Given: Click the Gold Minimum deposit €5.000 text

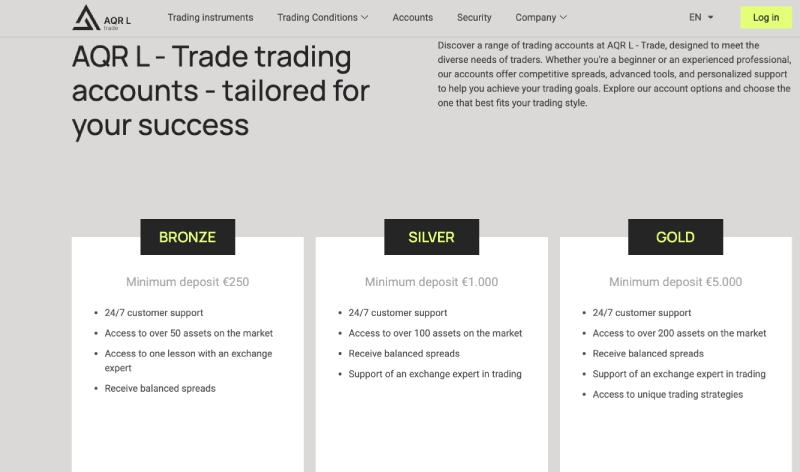Looking at the screenshot, I should coord(675,282).
